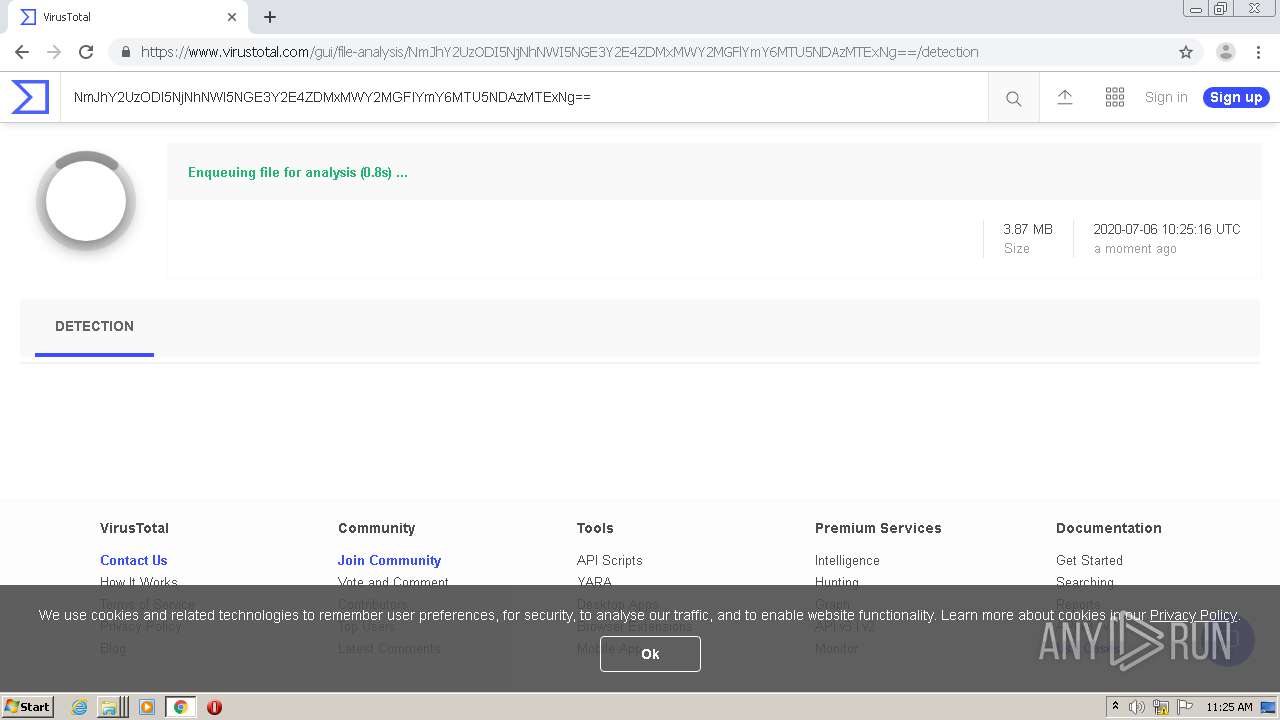The width and height of the screenshot is (1280, 720).
Task: Accept cookies with Ok button
Action: [650, 654]
